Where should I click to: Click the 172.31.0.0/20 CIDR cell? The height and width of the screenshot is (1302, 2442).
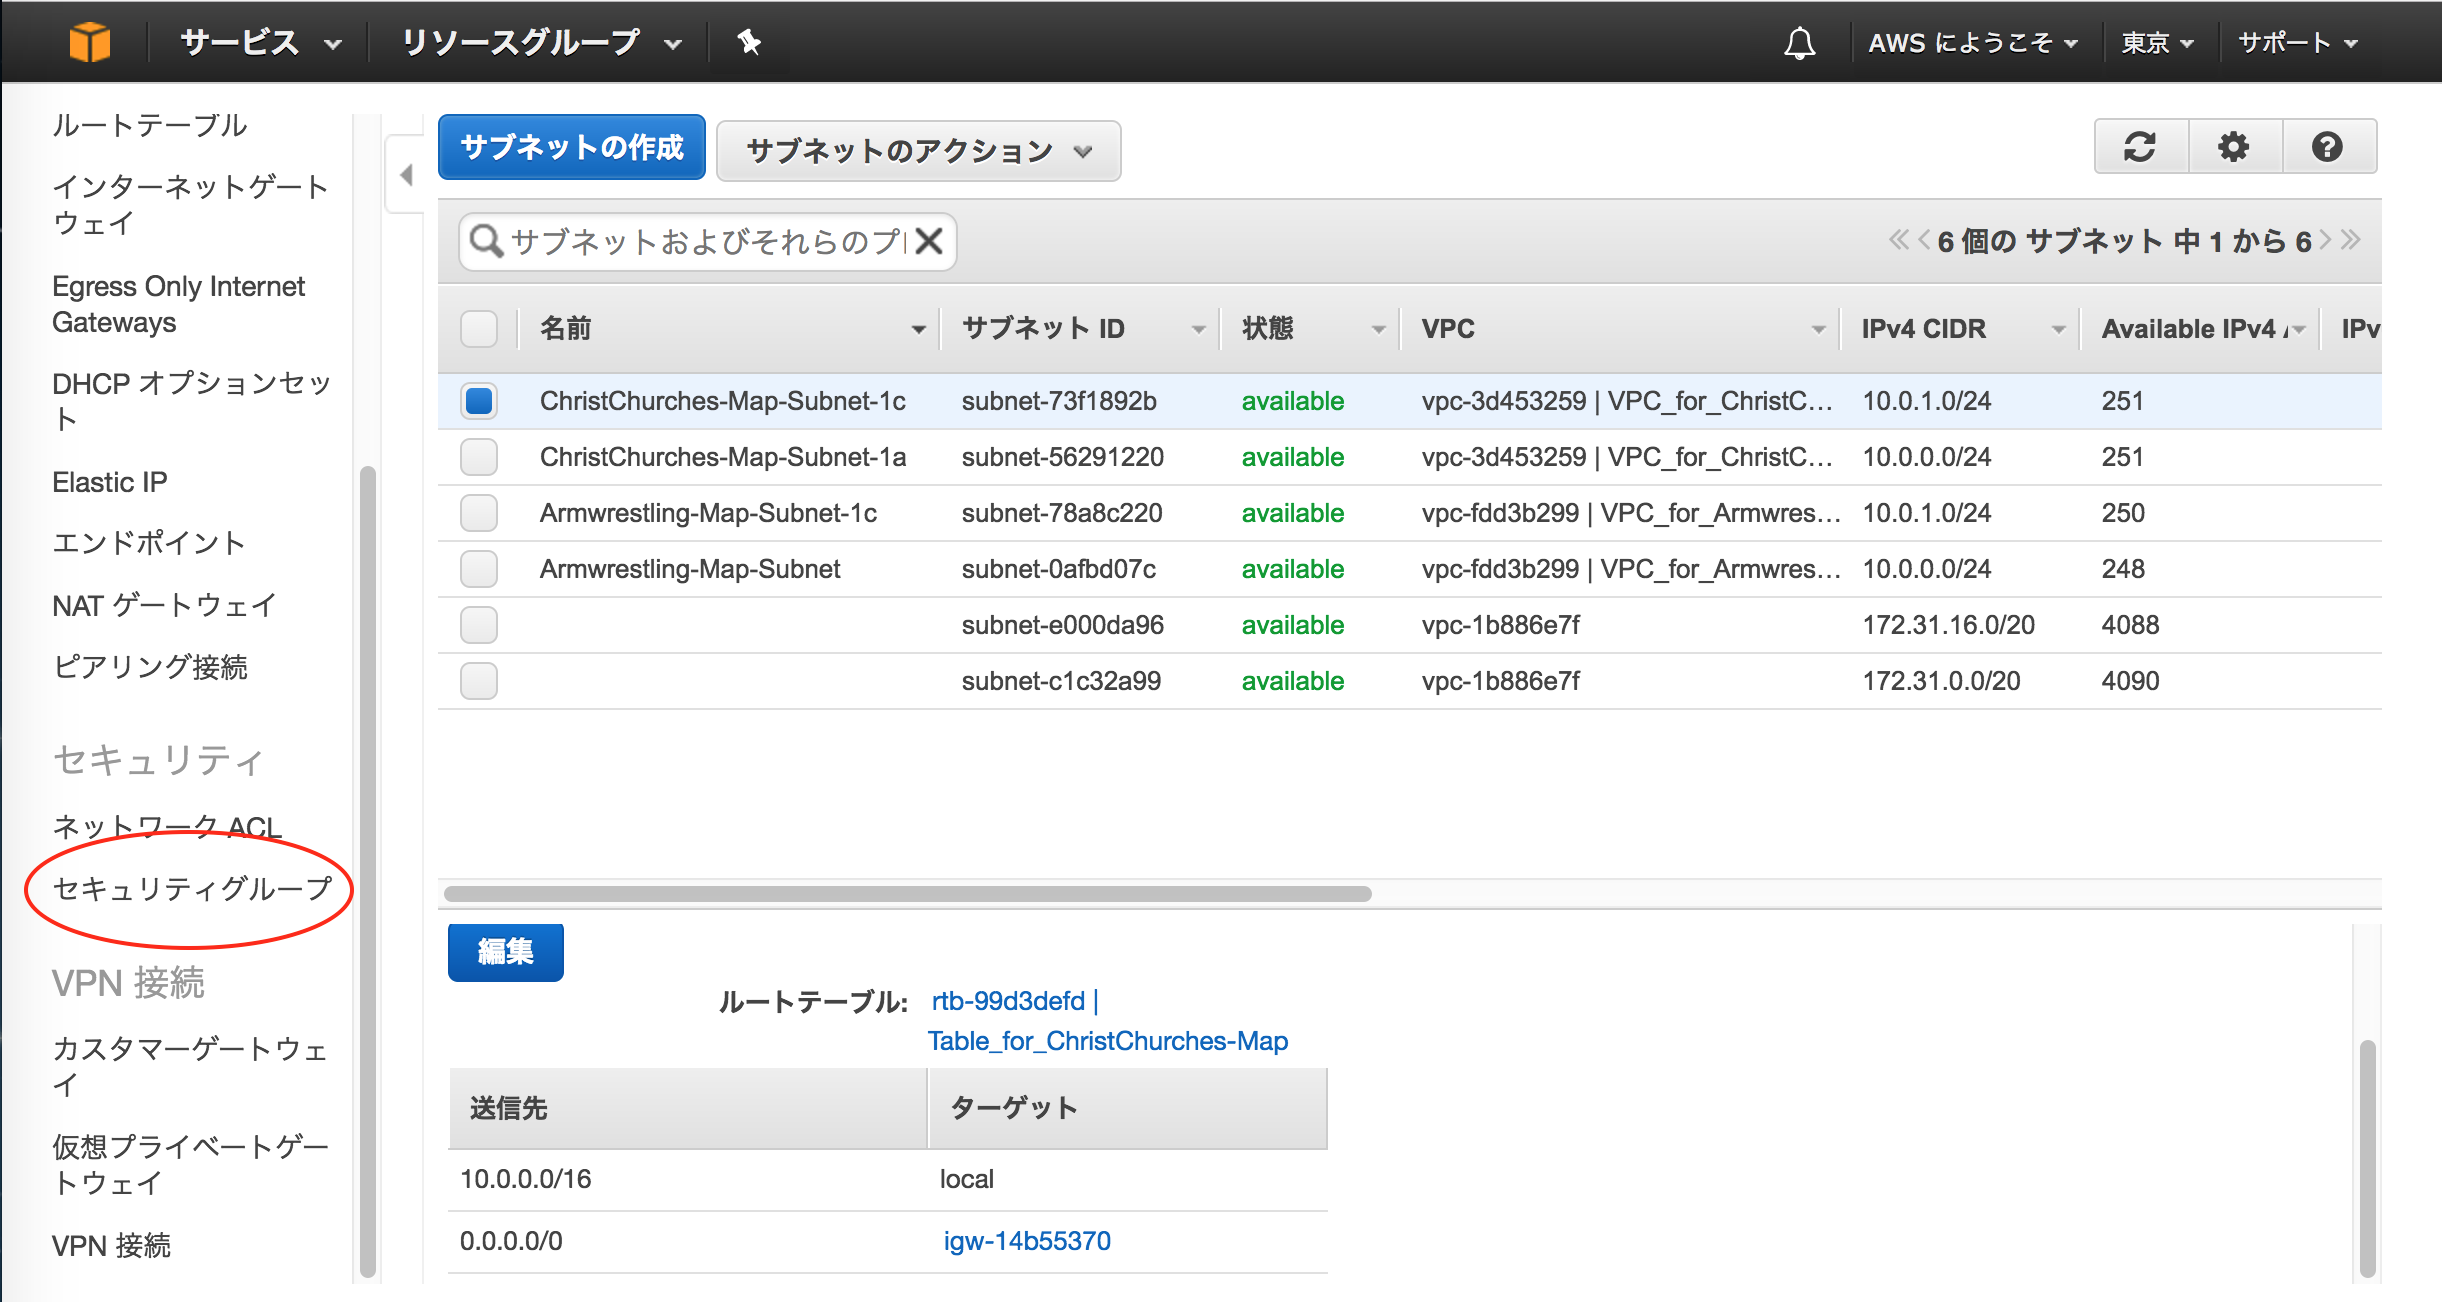(x=1942, y=681)
